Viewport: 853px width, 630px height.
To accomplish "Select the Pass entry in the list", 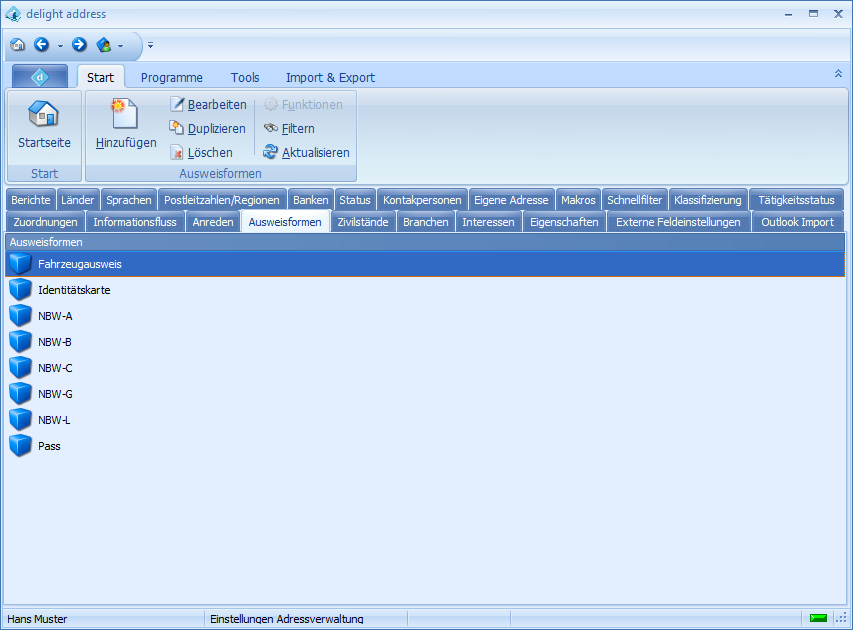I will tap(49, 446).
